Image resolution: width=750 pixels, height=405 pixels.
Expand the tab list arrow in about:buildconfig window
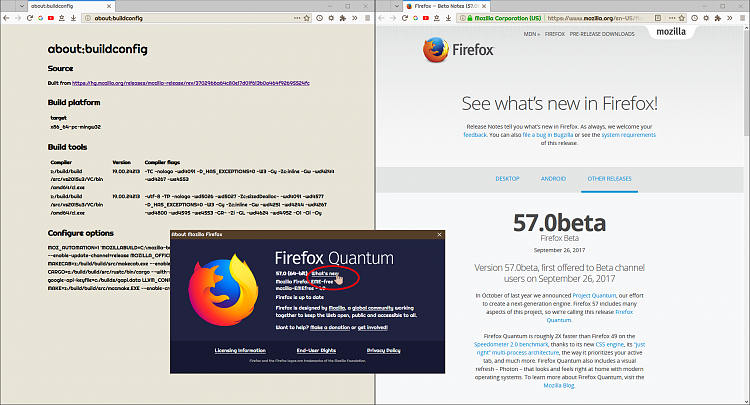22,6
